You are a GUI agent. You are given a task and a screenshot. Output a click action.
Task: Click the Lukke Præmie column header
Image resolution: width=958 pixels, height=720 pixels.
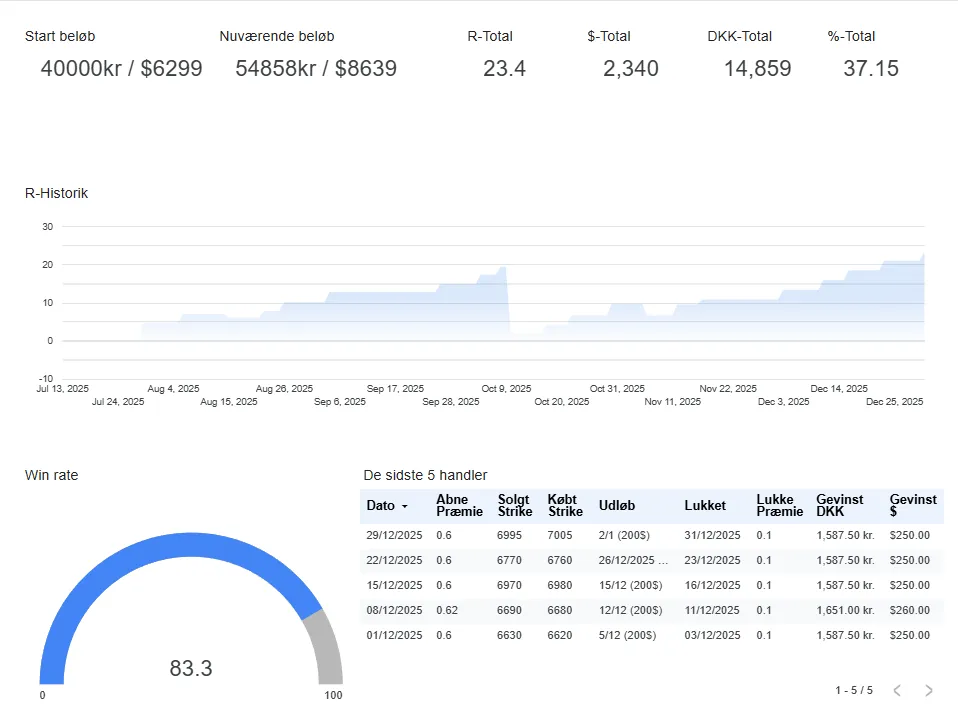[x=780, y=505]
